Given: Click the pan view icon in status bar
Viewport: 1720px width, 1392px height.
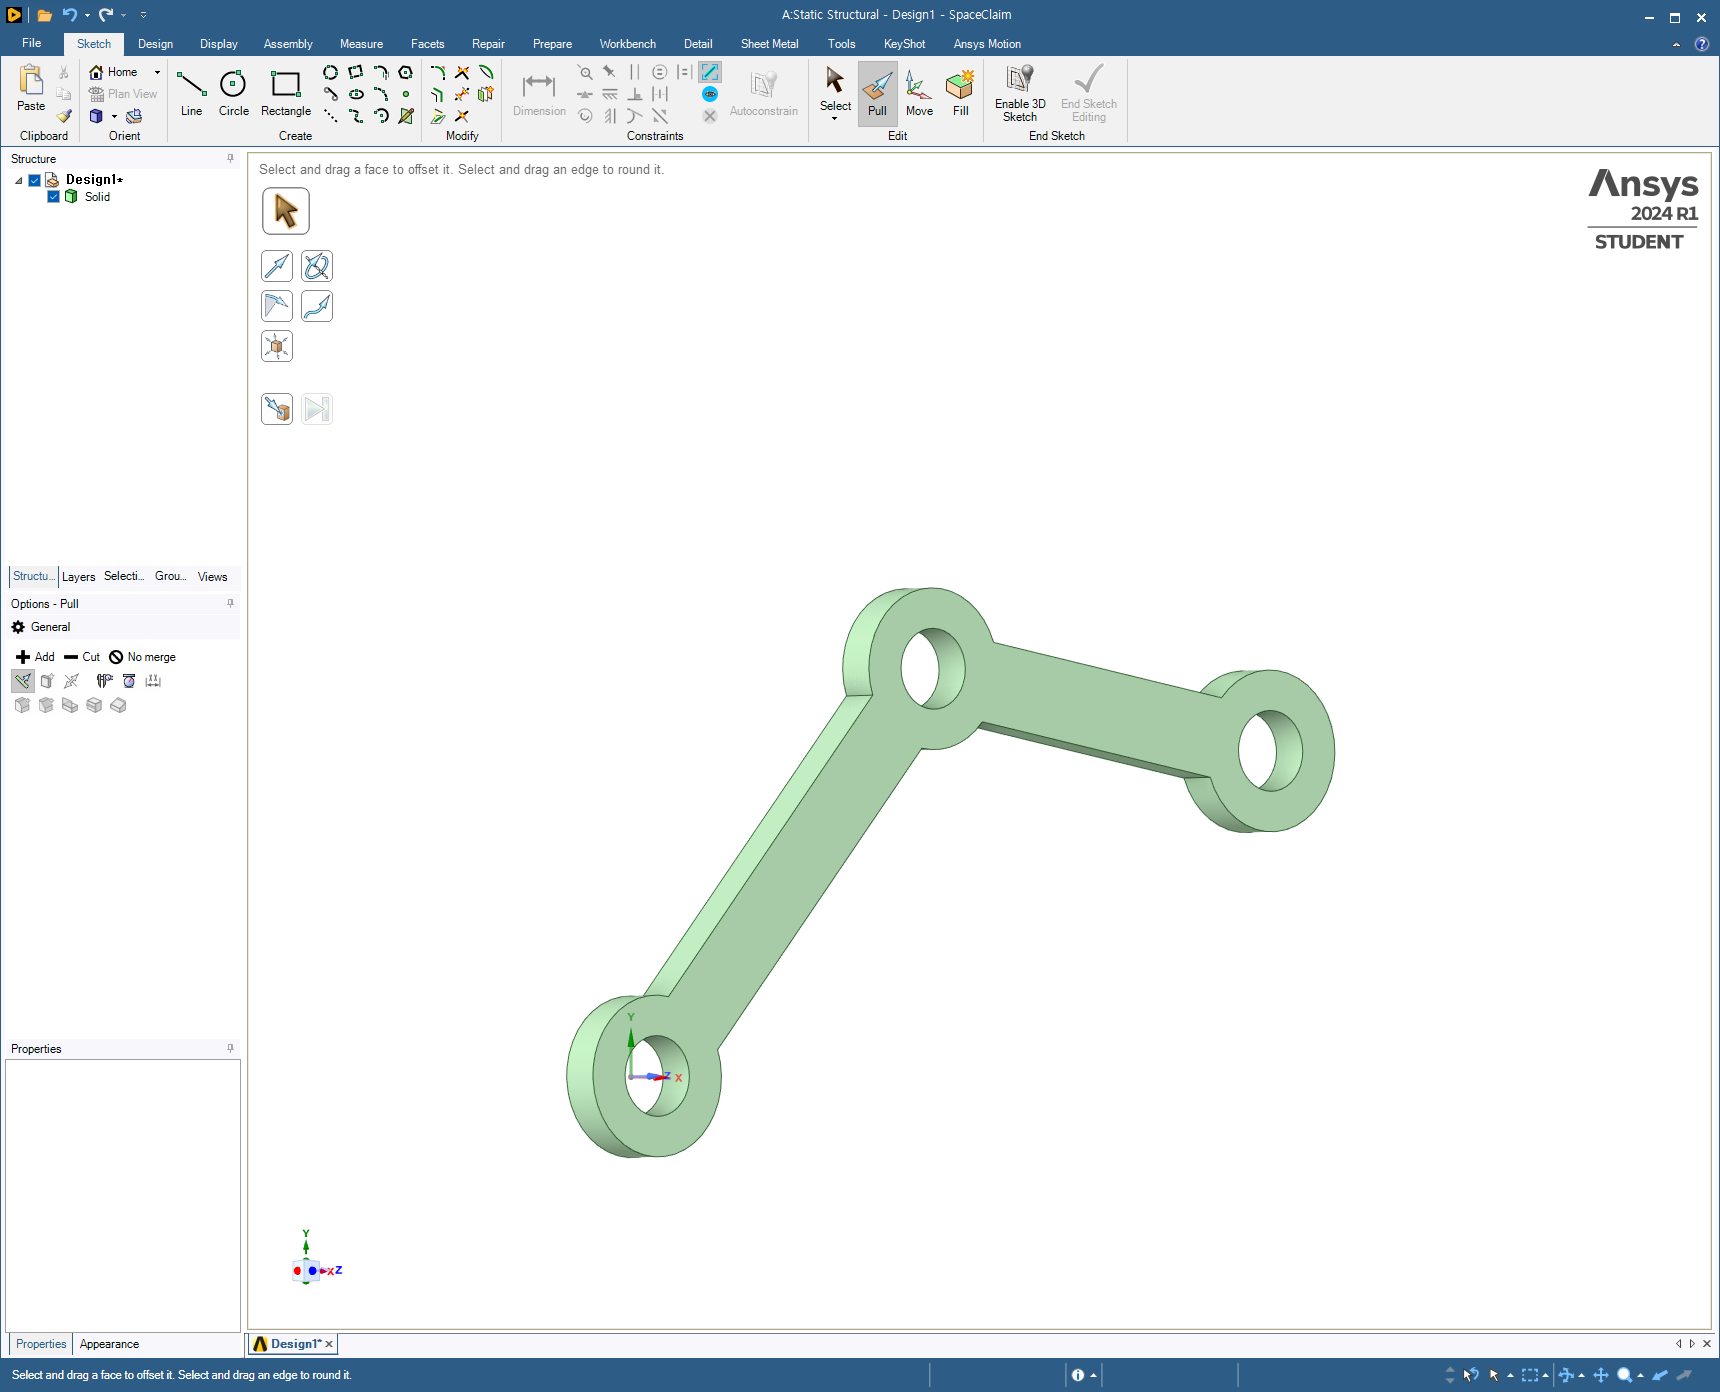Looking at the screenshot, I should [x=1601, y=1375].
